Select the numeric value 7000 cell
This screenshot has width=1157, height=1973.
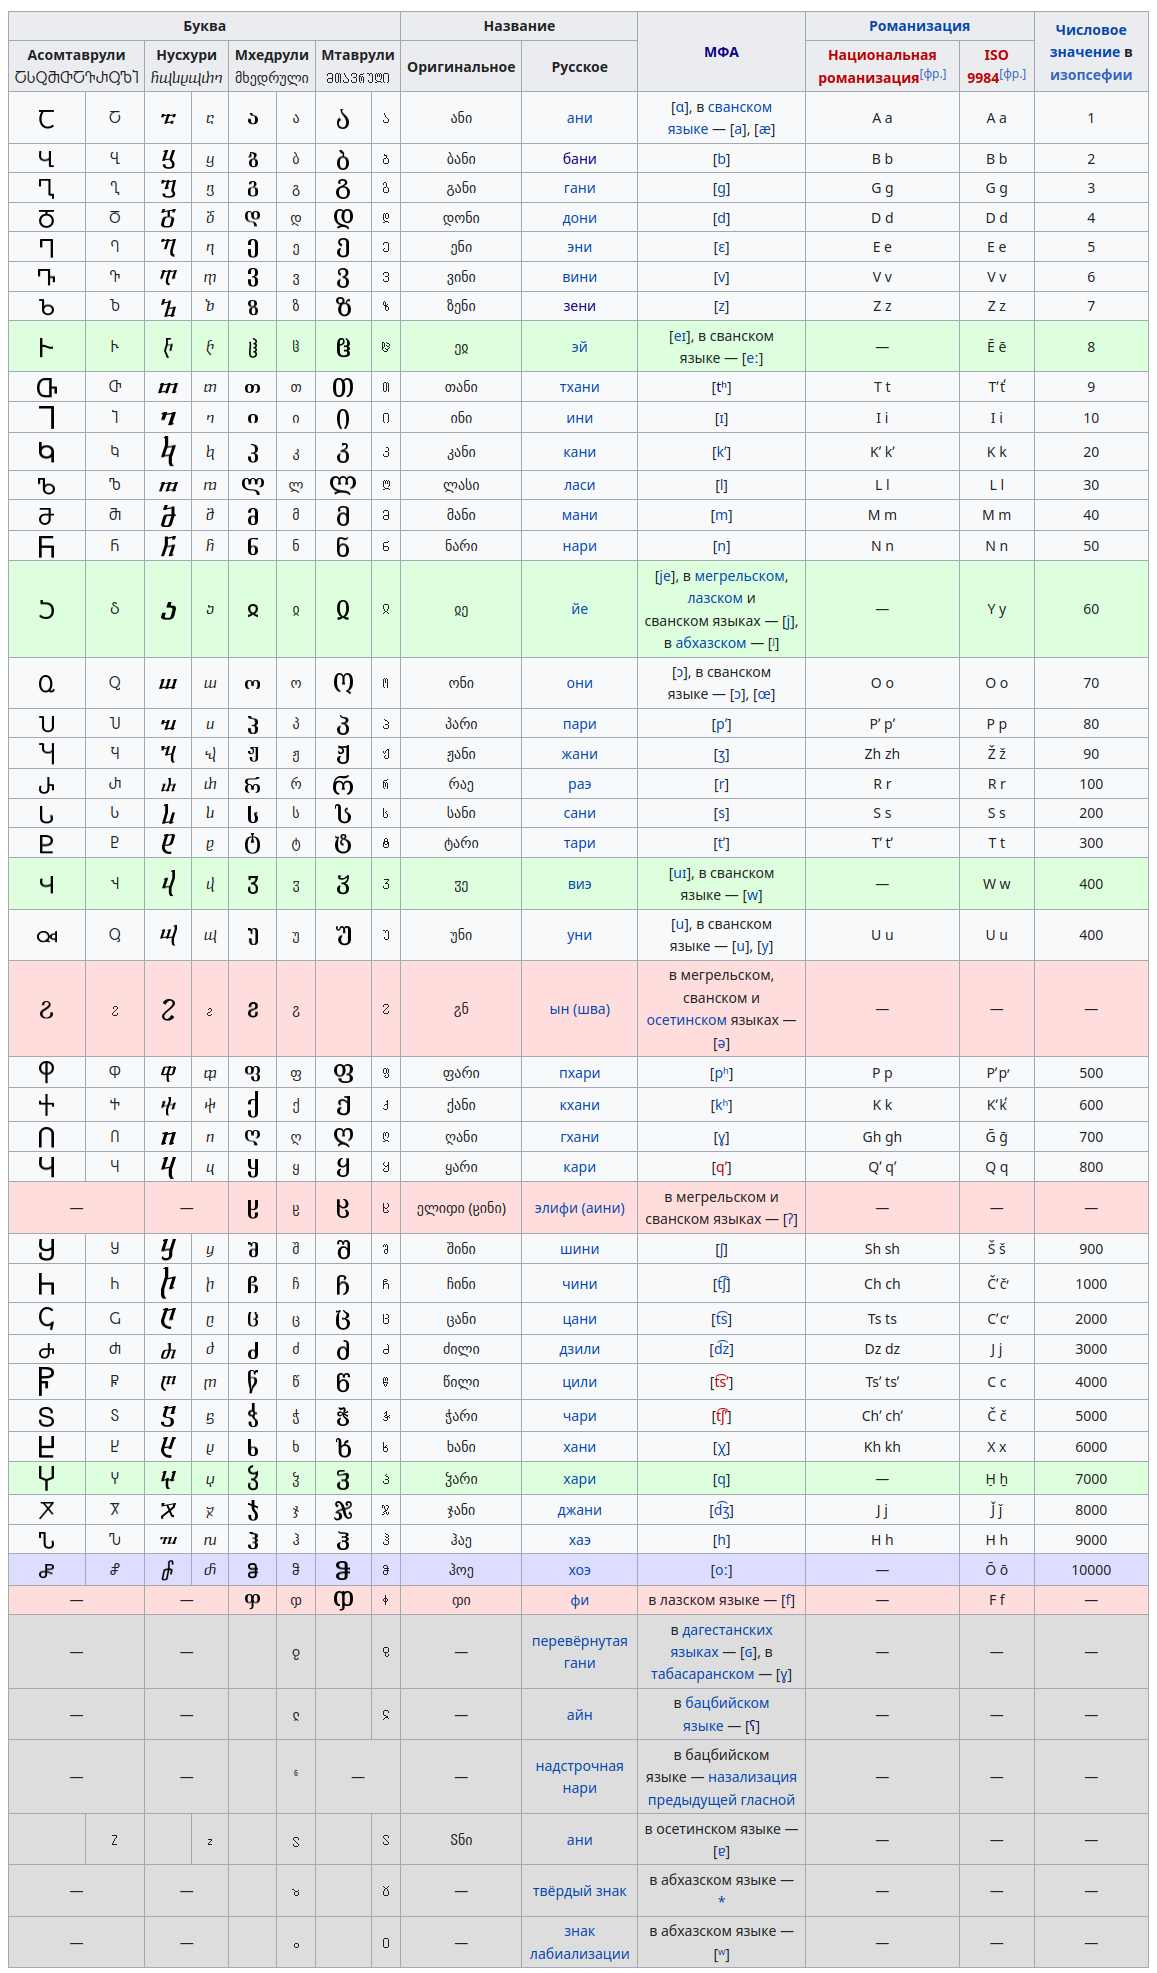(1091, 1479)
